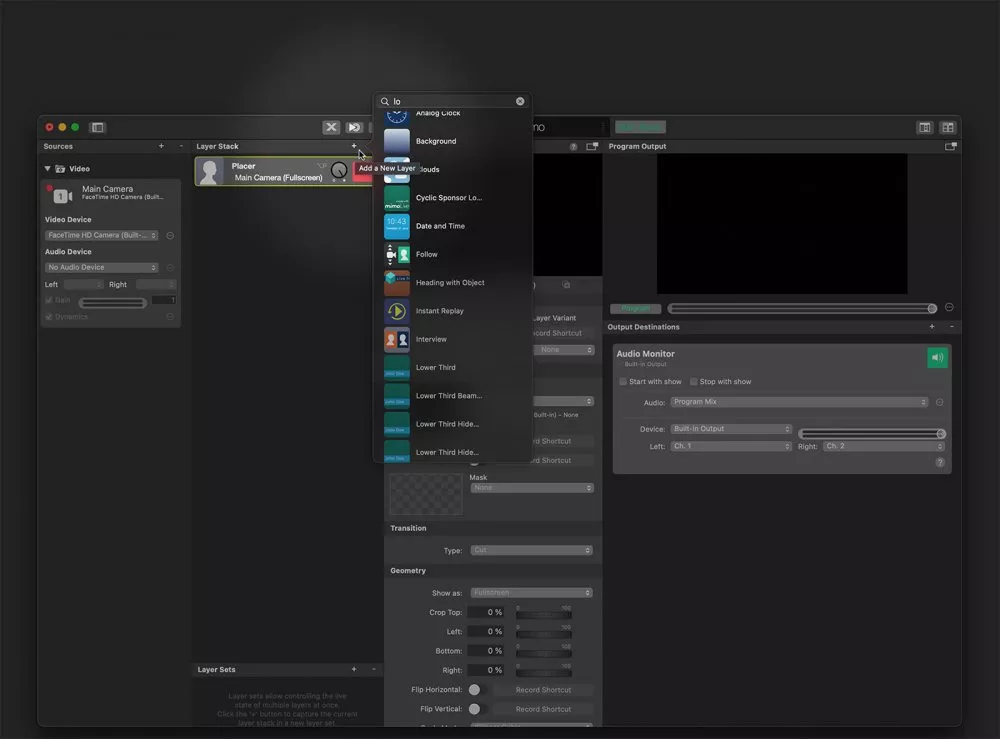Viewport: 1000px width, 739px height.
Task: Click the Cut (X) button in the toolbar
Action: 331,128
